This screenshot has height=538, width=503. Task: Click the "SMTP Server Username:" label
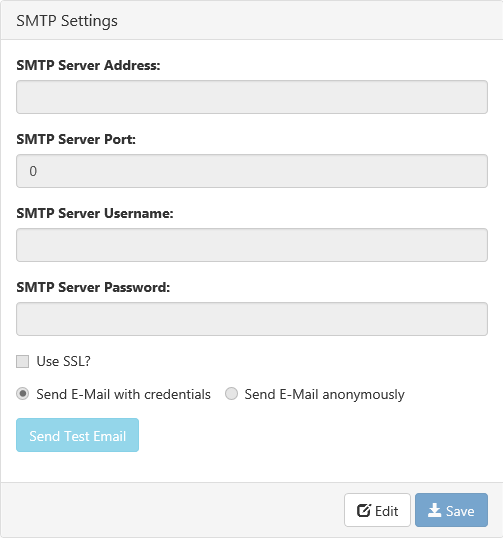pyautogui.click(x=95, y=213)
